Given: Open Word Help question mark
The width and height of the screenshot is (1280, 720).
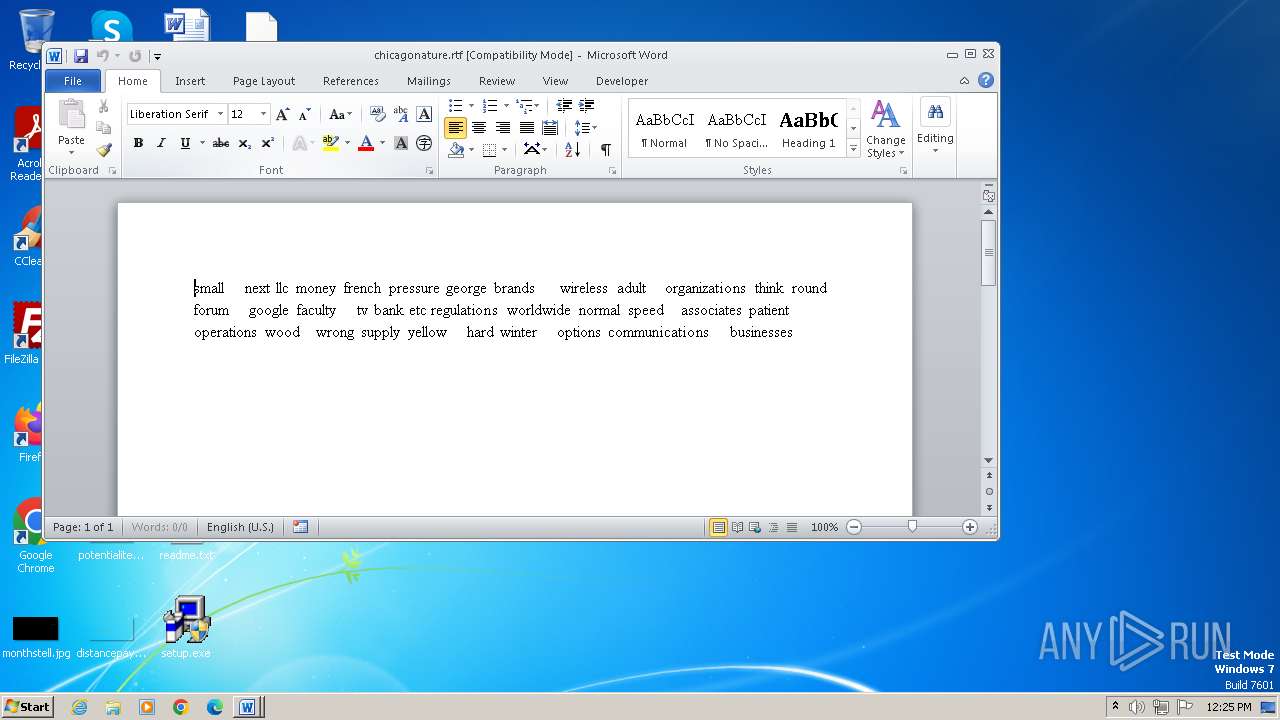Looking at the screenshot, I should tap(986, 81).
